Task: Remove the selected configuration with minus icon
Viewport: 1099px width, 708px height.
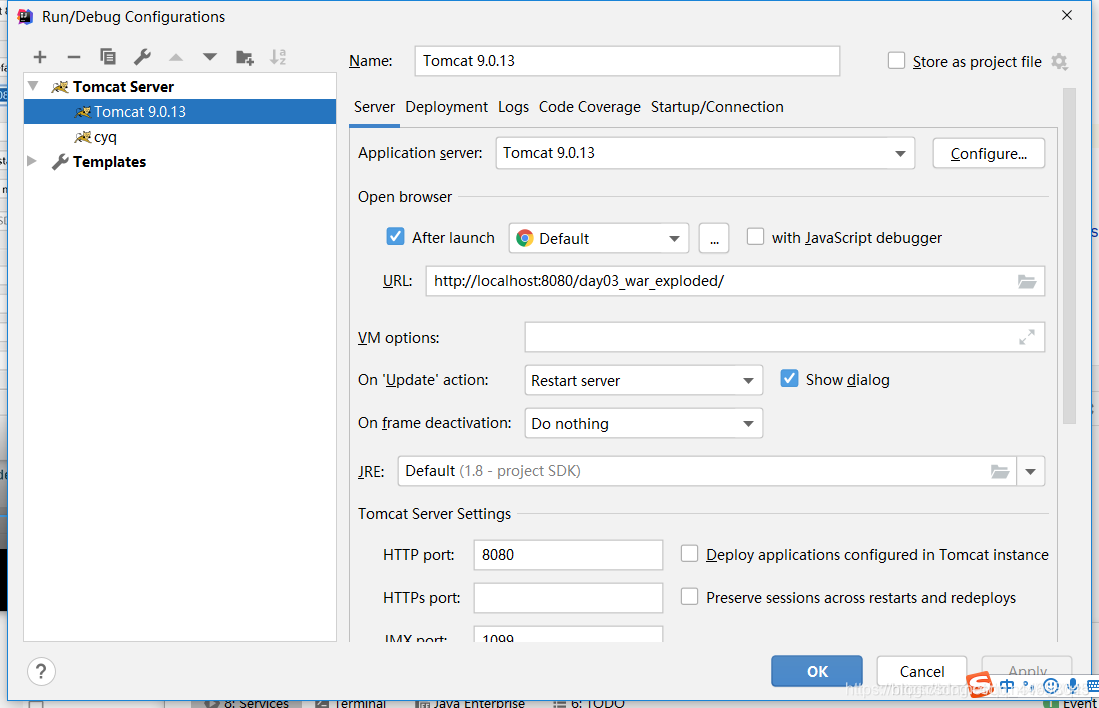Action: click(x=74, y=57)
